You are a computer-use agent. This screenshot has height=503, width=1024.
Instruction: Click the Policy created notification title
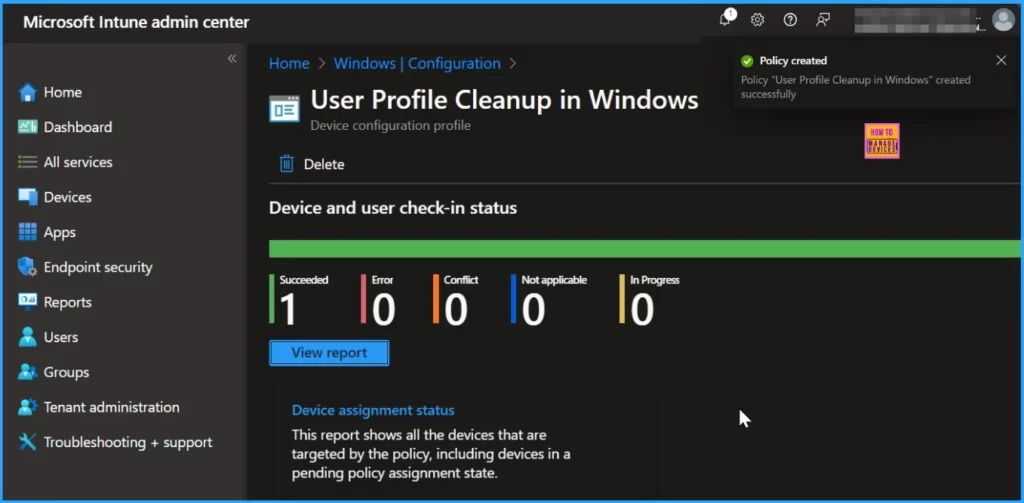(793, 61)
